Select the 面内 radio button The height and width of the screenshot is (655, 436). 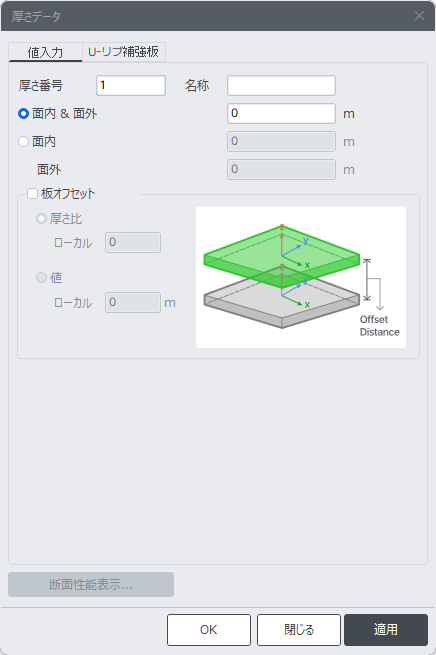24,142
